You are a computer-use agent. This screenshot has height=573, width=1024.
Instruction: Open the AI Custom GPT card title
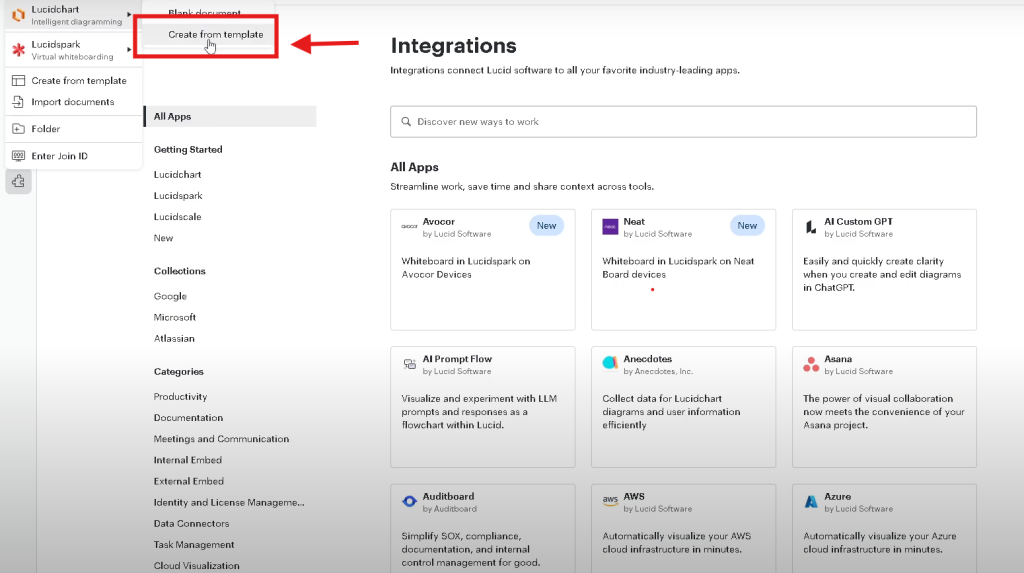858,221
